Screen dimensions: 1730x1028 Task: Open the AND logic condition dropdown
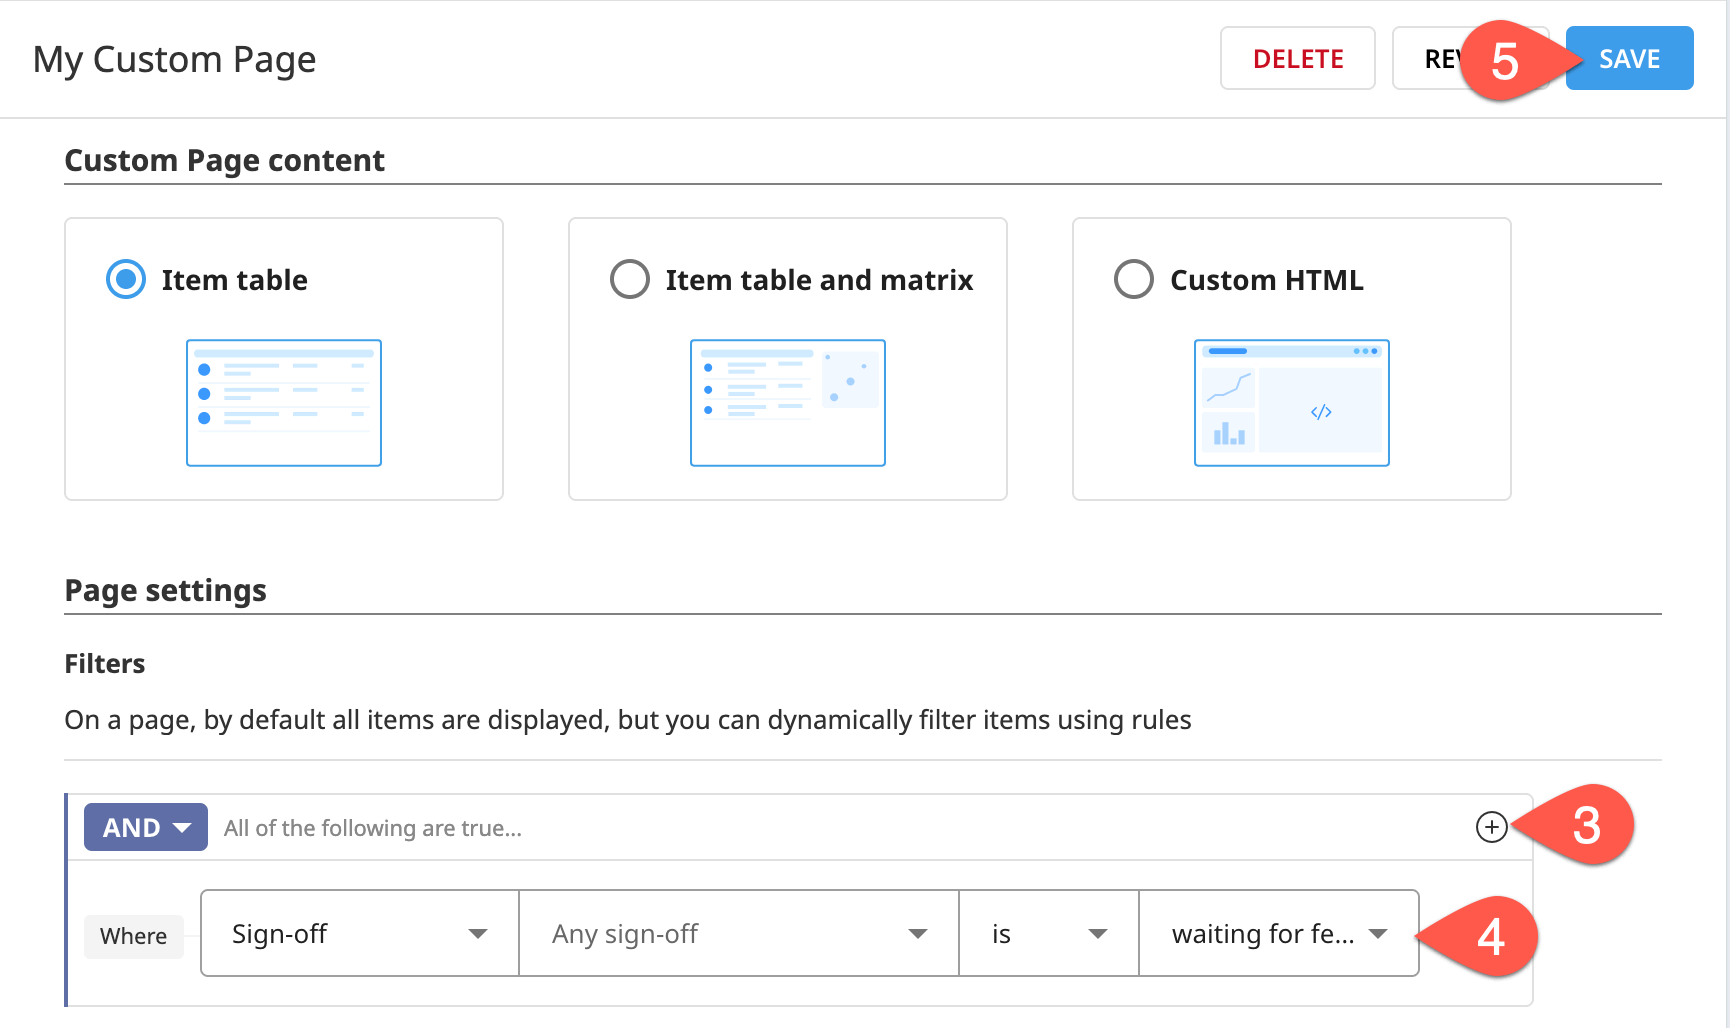(x=145, y=827)
